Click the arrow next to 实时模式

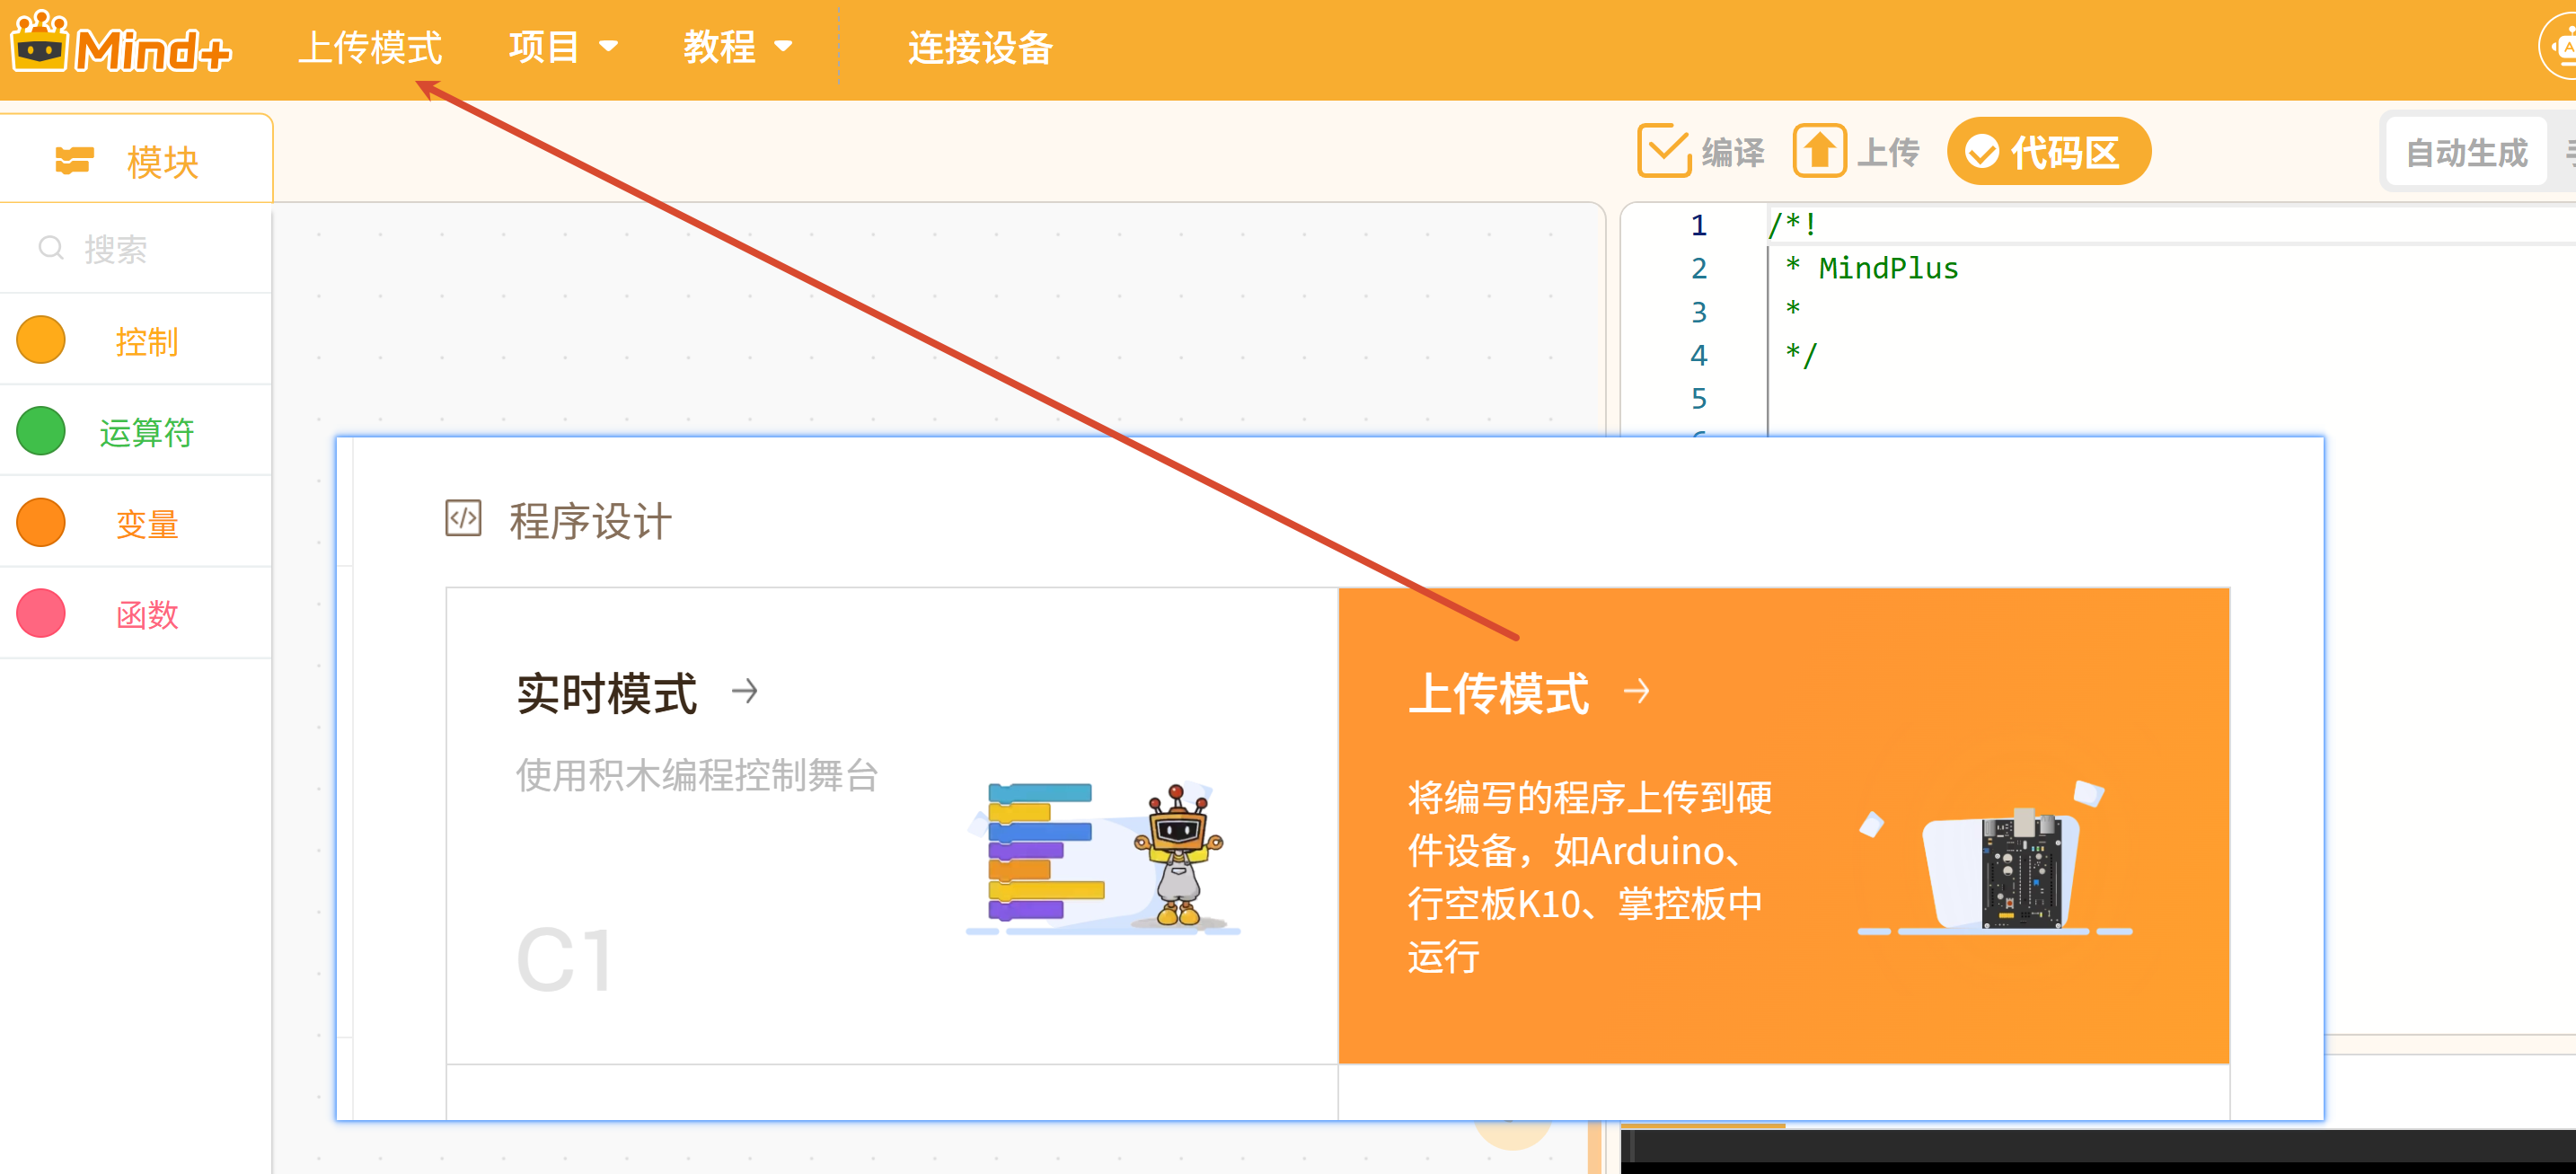point(745,691)
